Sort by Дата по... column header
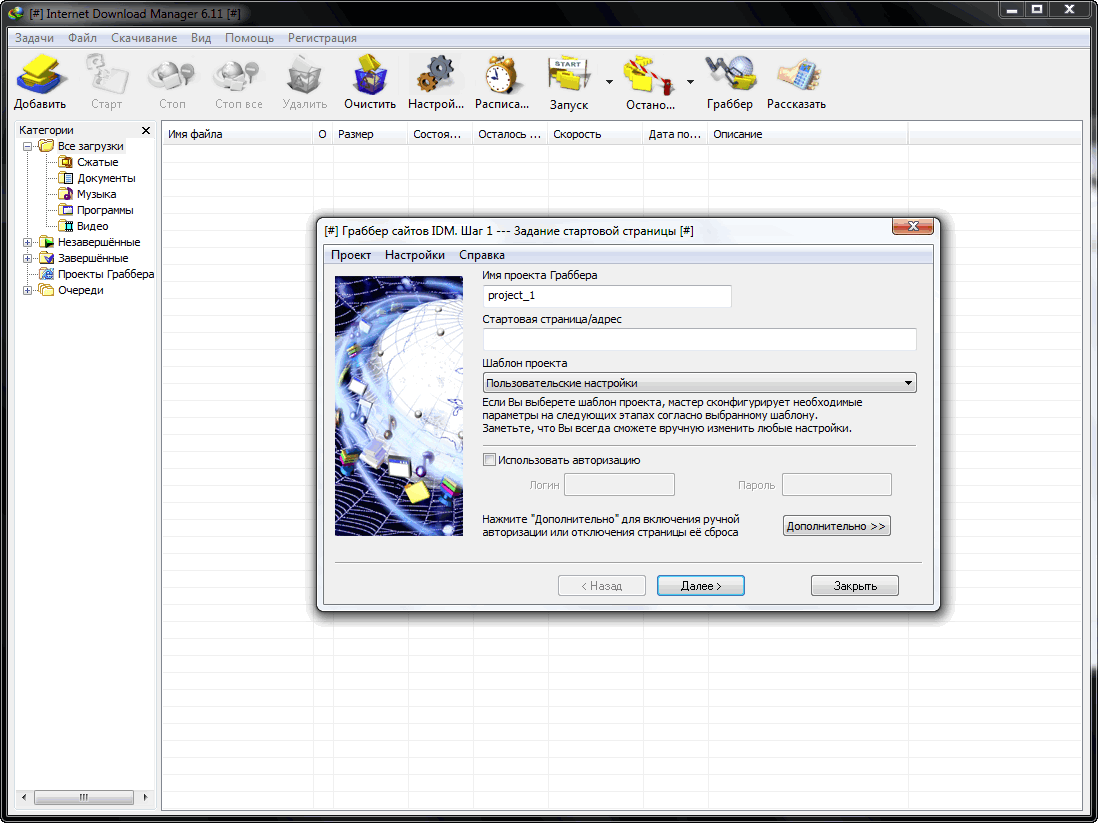Image resolution: width=1098 pixels, height=823 pixels. click(675, 134)
